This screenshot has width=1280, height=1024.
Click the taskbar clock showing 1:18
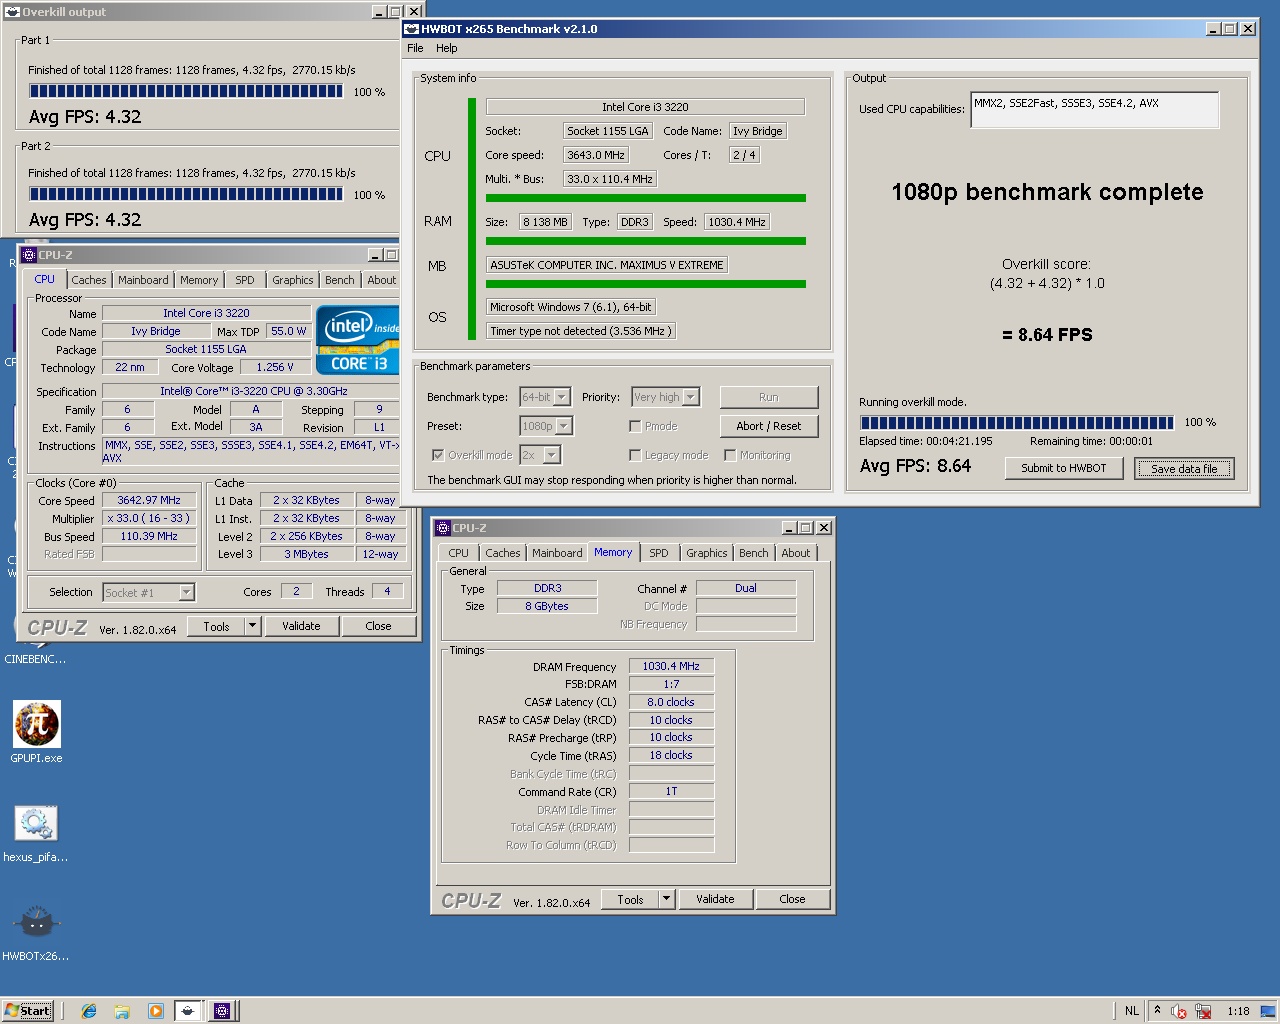coord(1238,1011)
